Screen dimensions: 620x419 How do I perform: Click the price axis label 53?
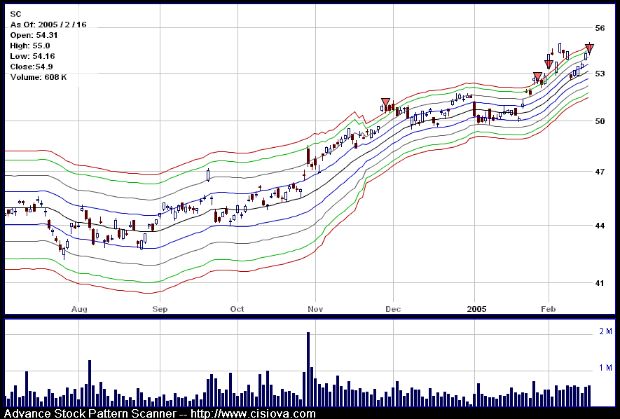[600, 74]
